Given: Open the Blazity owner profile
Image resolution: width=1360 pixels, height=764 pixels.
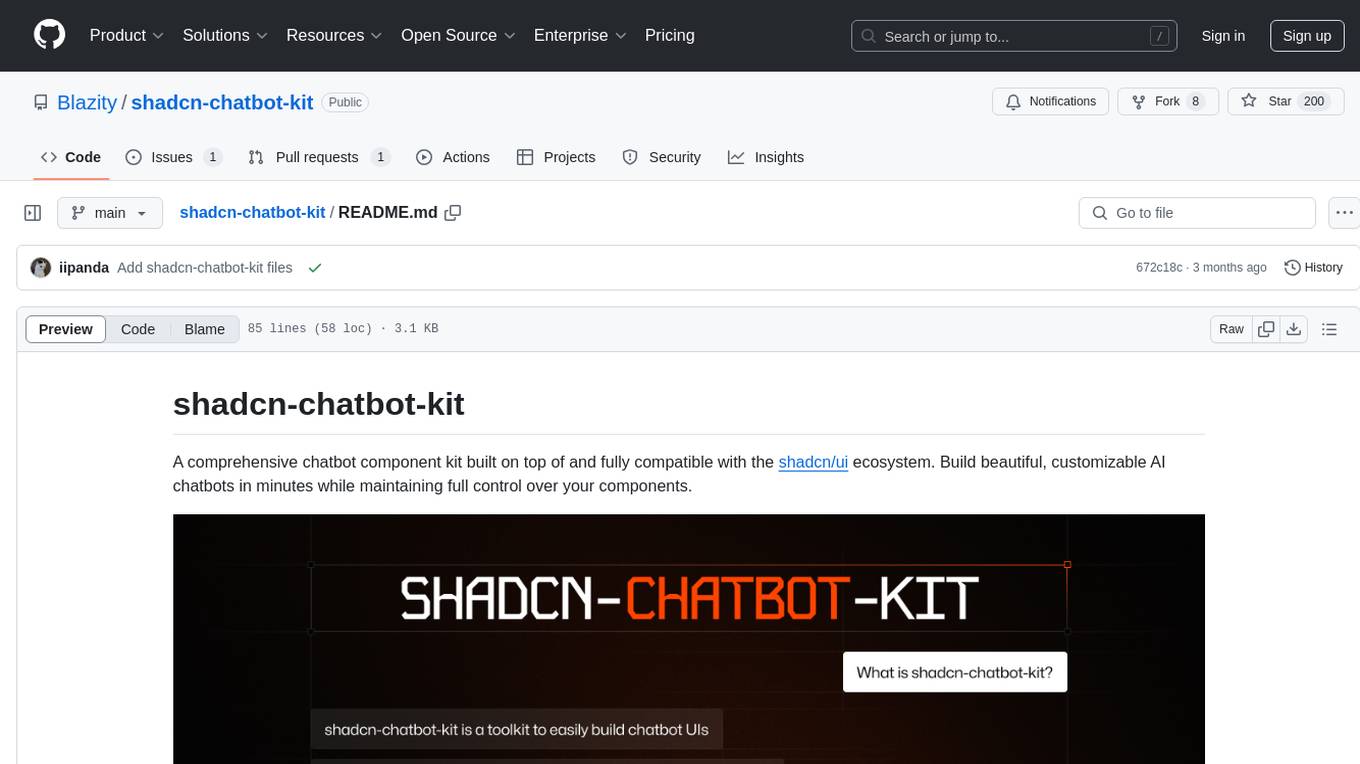Looking at the screenshot, I should [x=87, y=102].
